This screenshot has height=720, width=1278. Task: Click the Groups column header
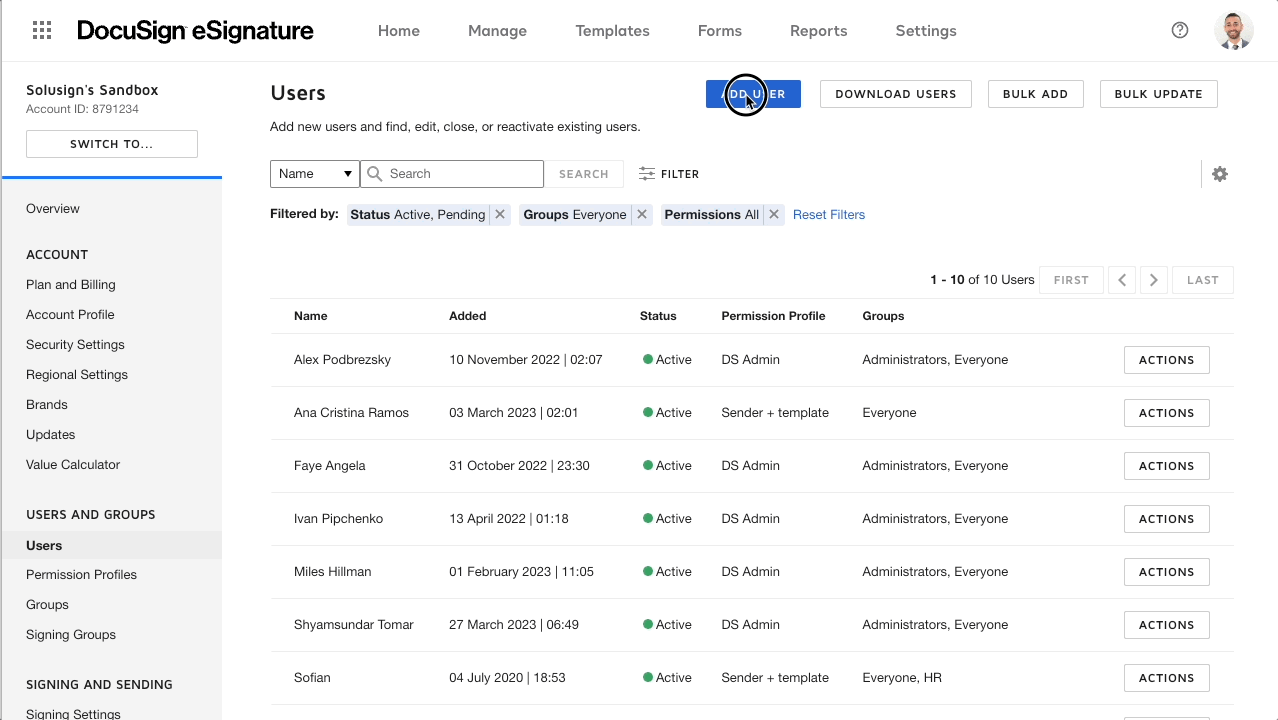(x=883, y=316)
